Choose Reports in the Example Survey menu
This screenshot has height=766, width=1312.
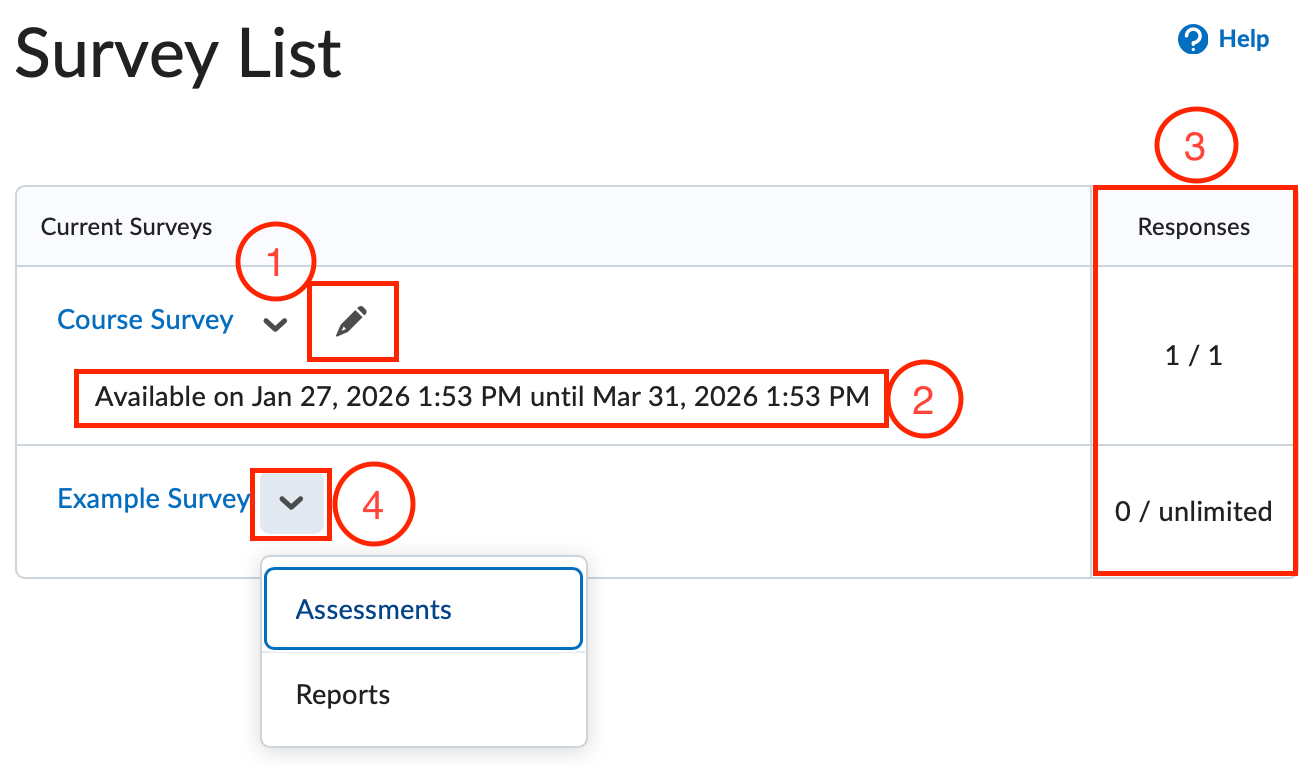[x=343, y=694]
